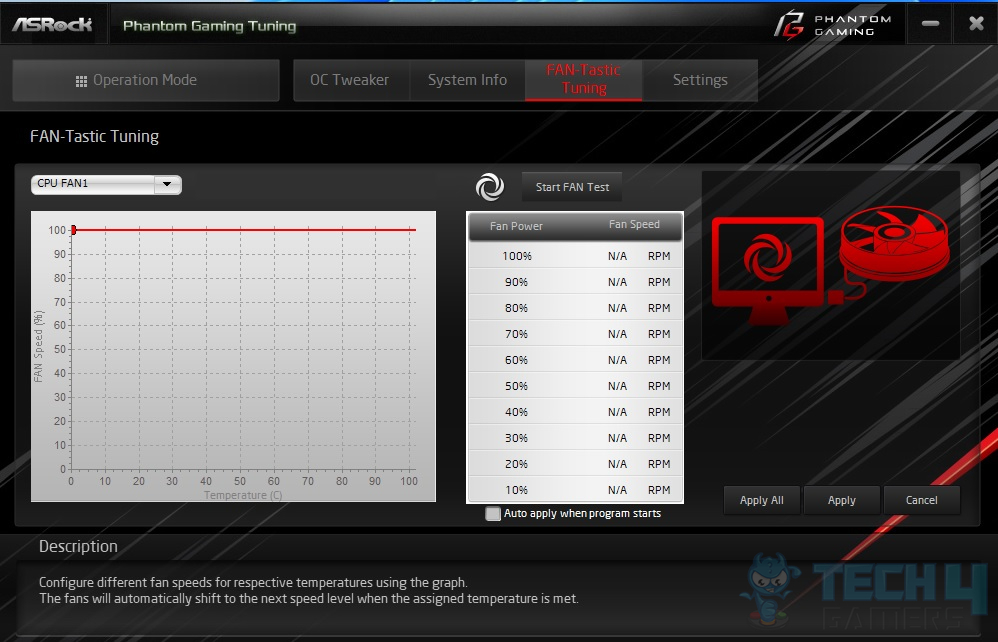Click the RPM label in 50% row
The width and height of the screenshot is (998, 642).
(x=659, y=386)
